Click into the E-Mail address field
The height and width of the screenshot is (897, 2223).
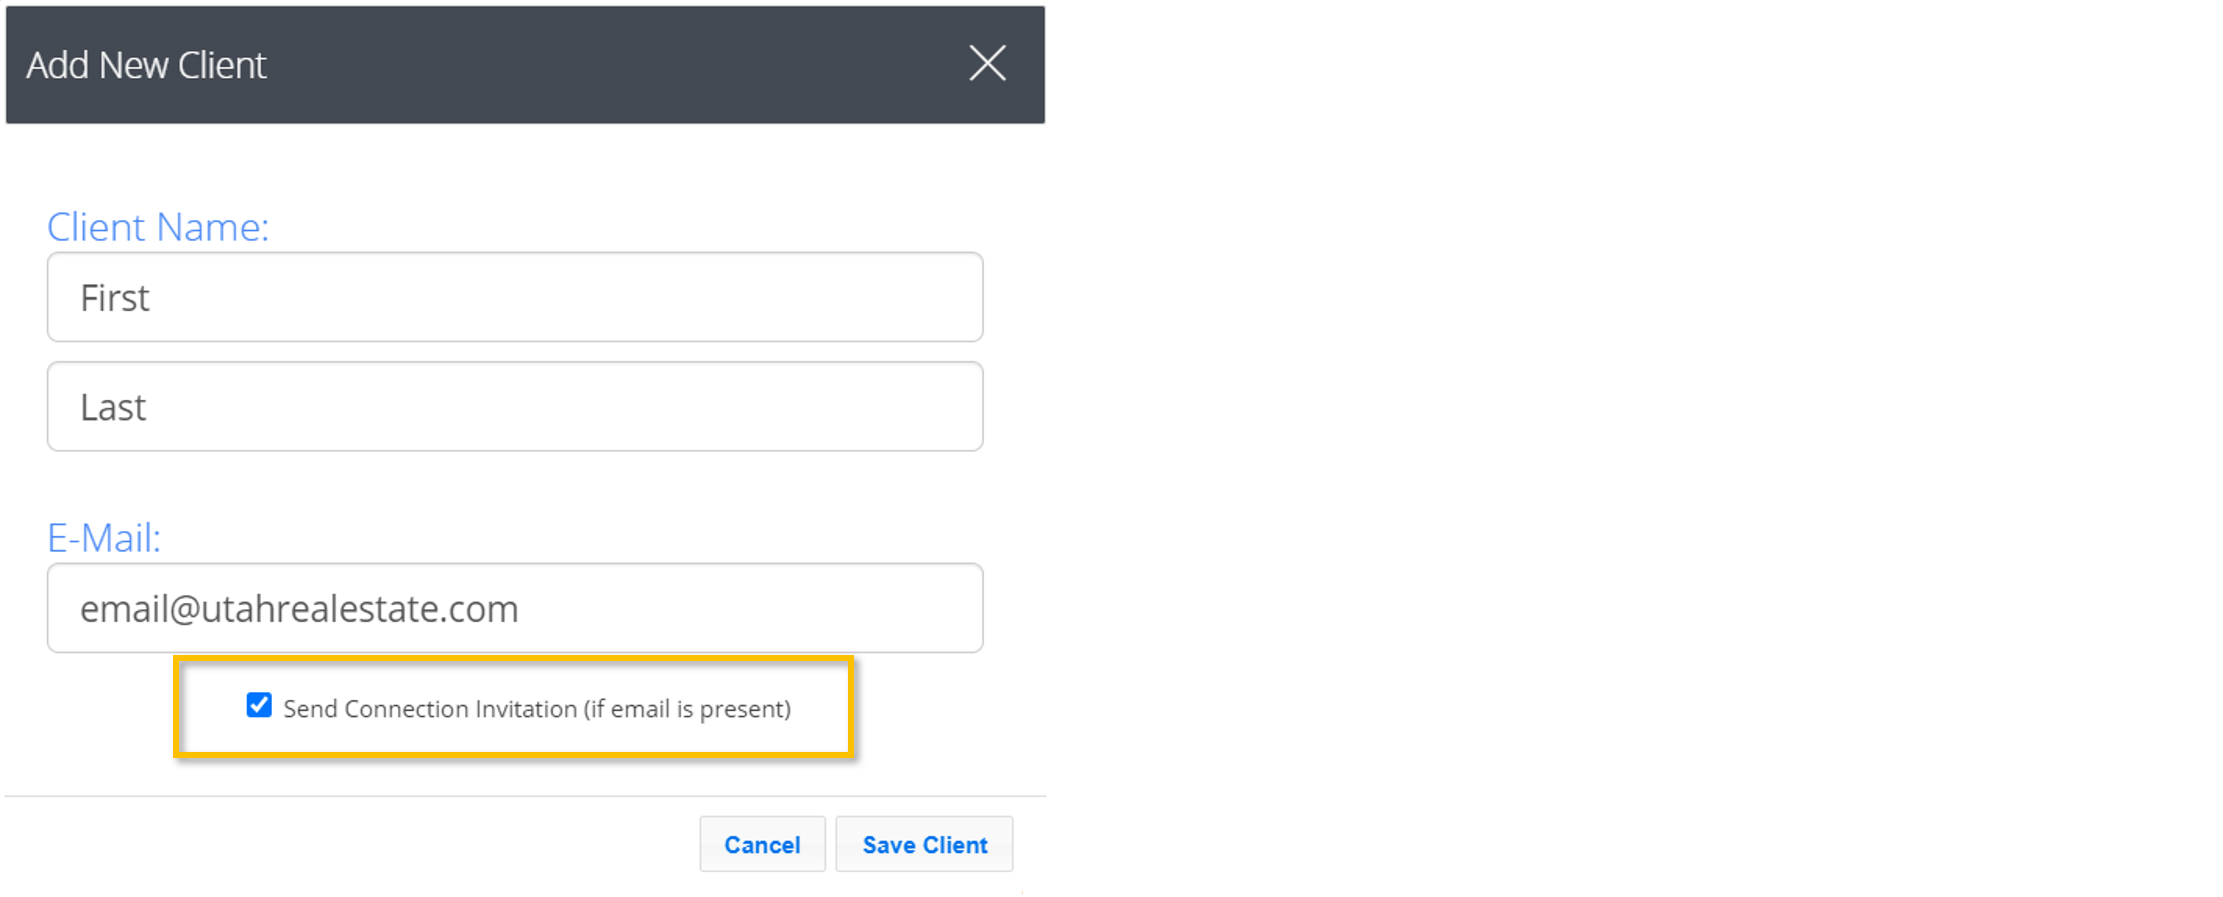coord(514,608)
